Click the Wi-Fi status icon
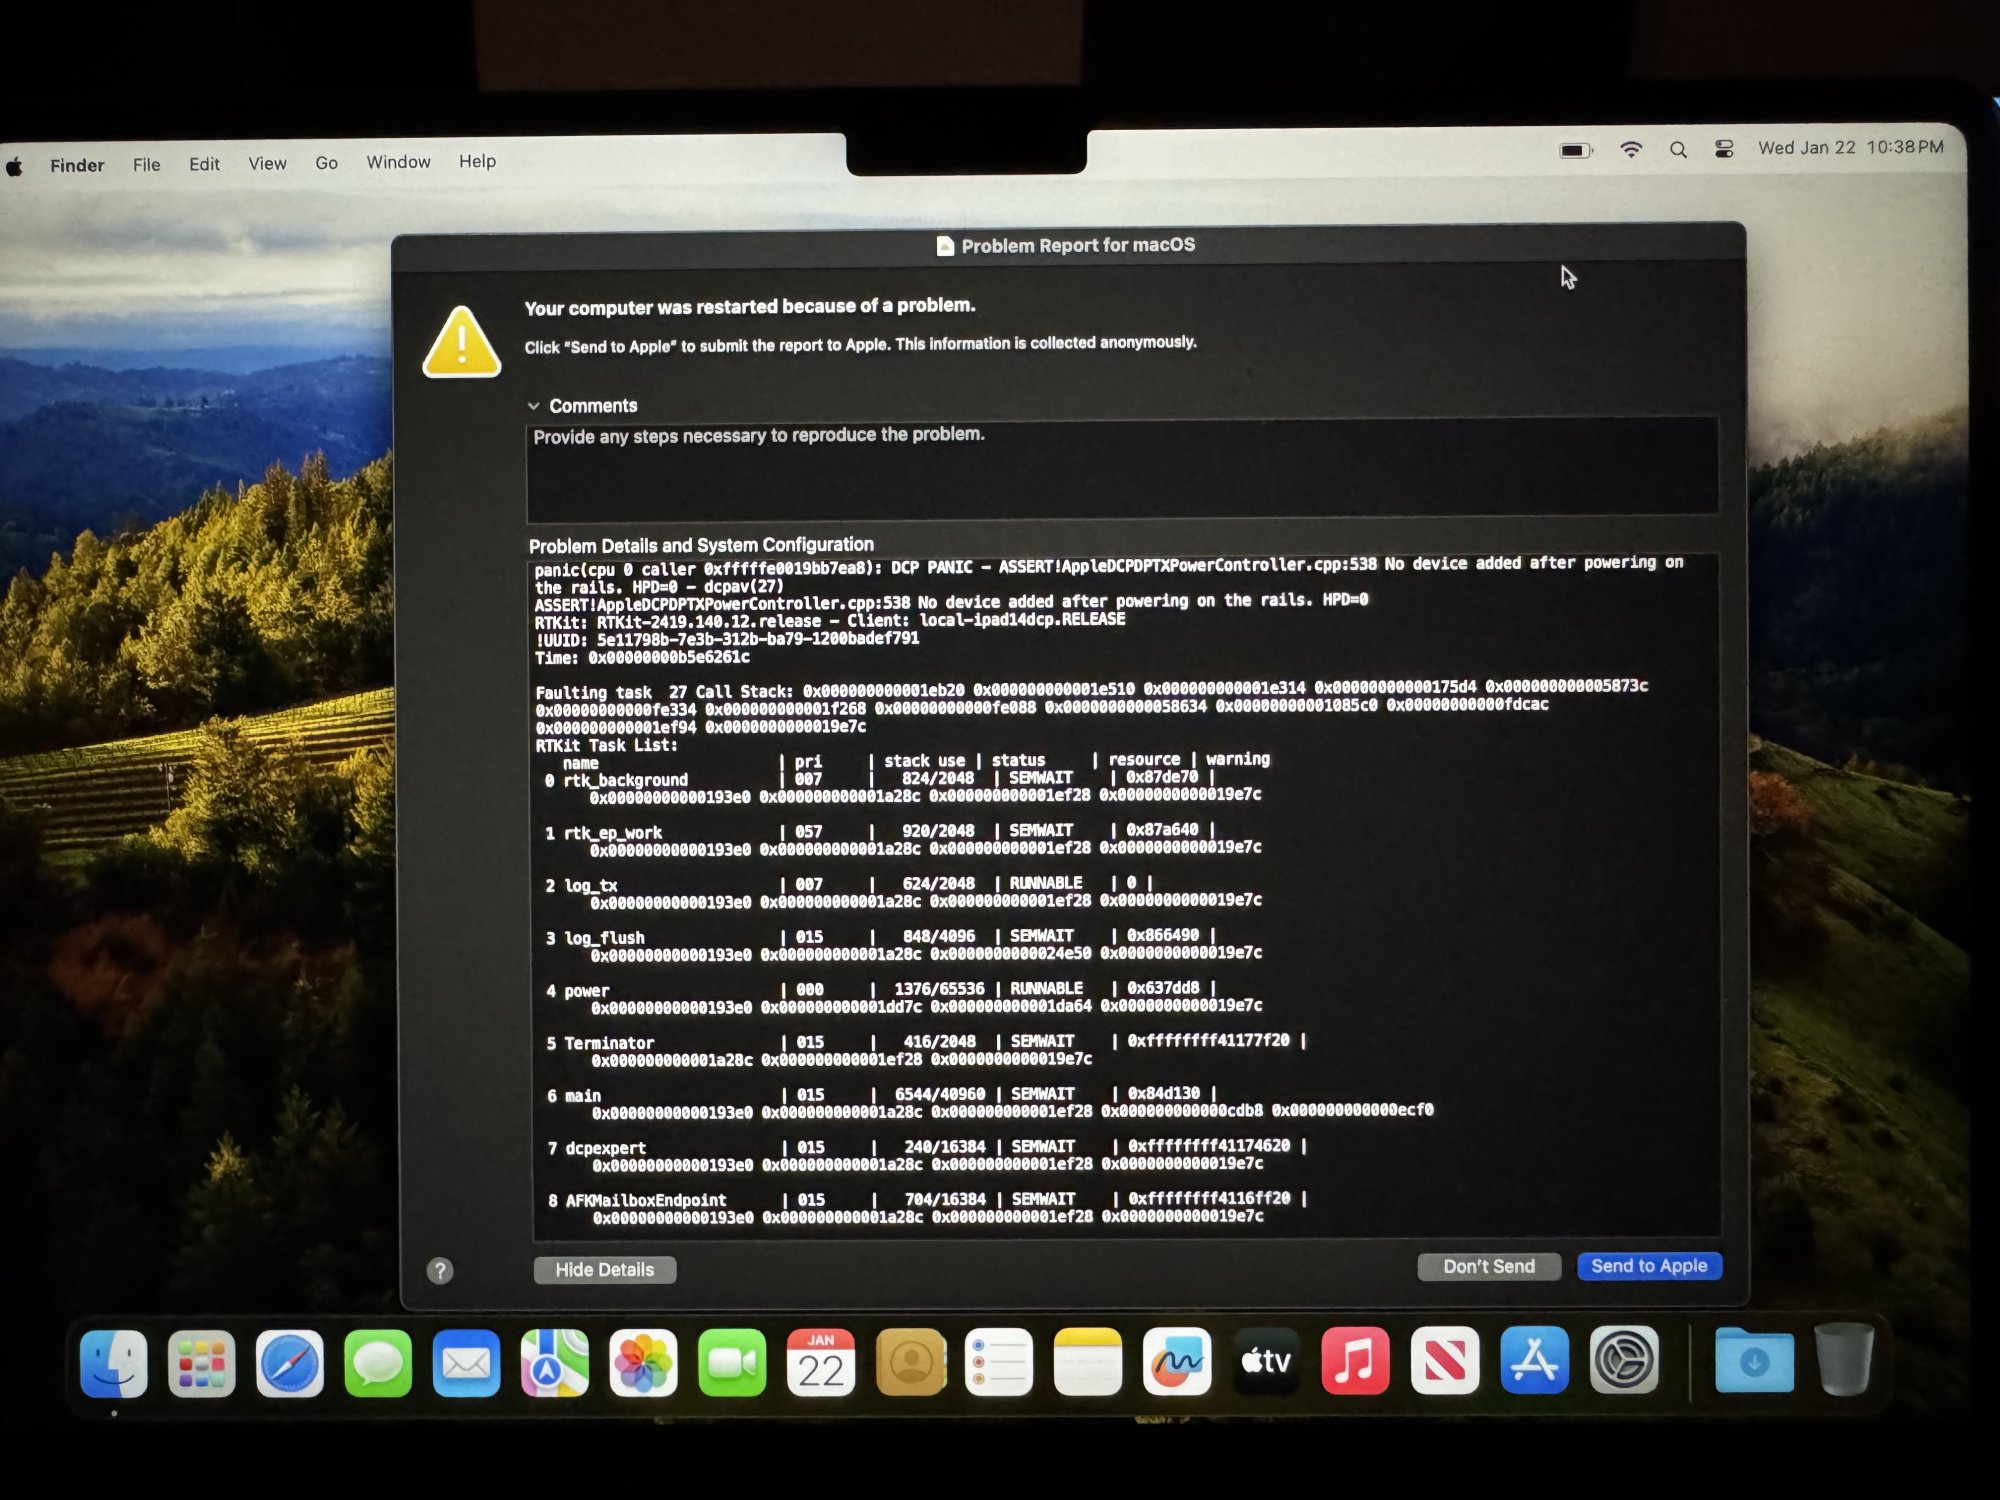The width and height of the screenshot is (2000, 1500). coord(1631,150)
